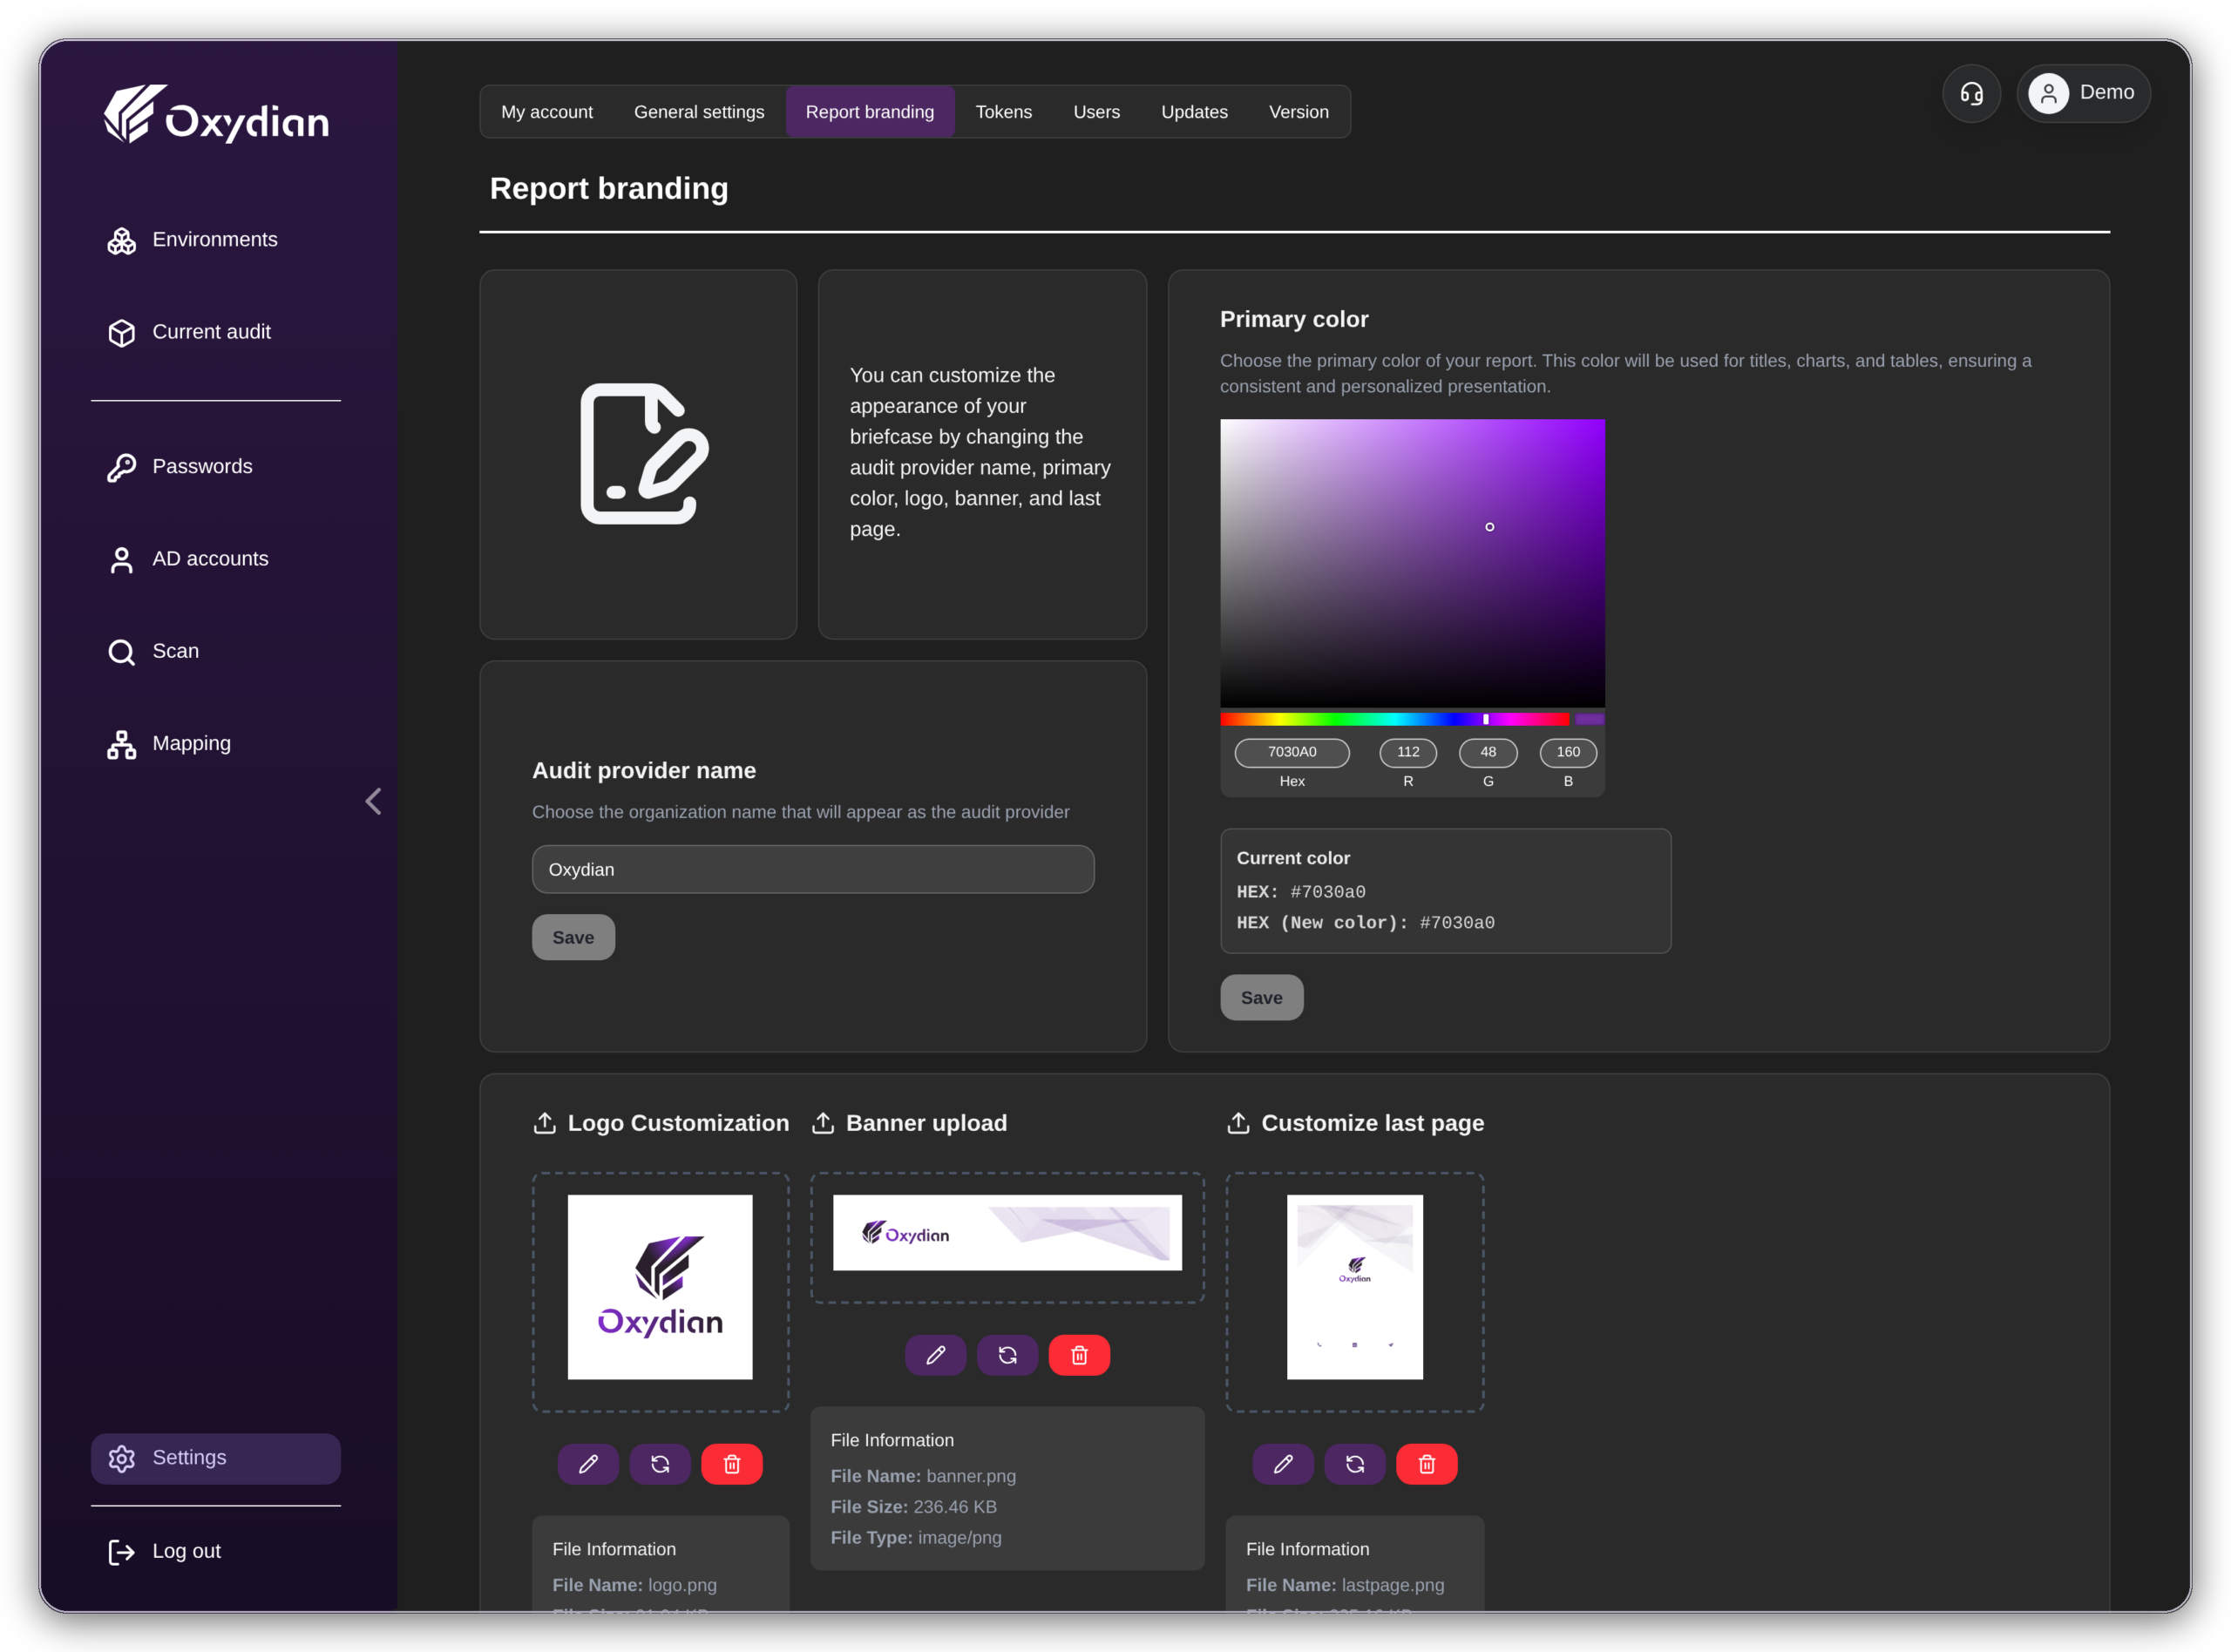Click the 'File Name: logo.png' text

click(x=635, y=1585)
